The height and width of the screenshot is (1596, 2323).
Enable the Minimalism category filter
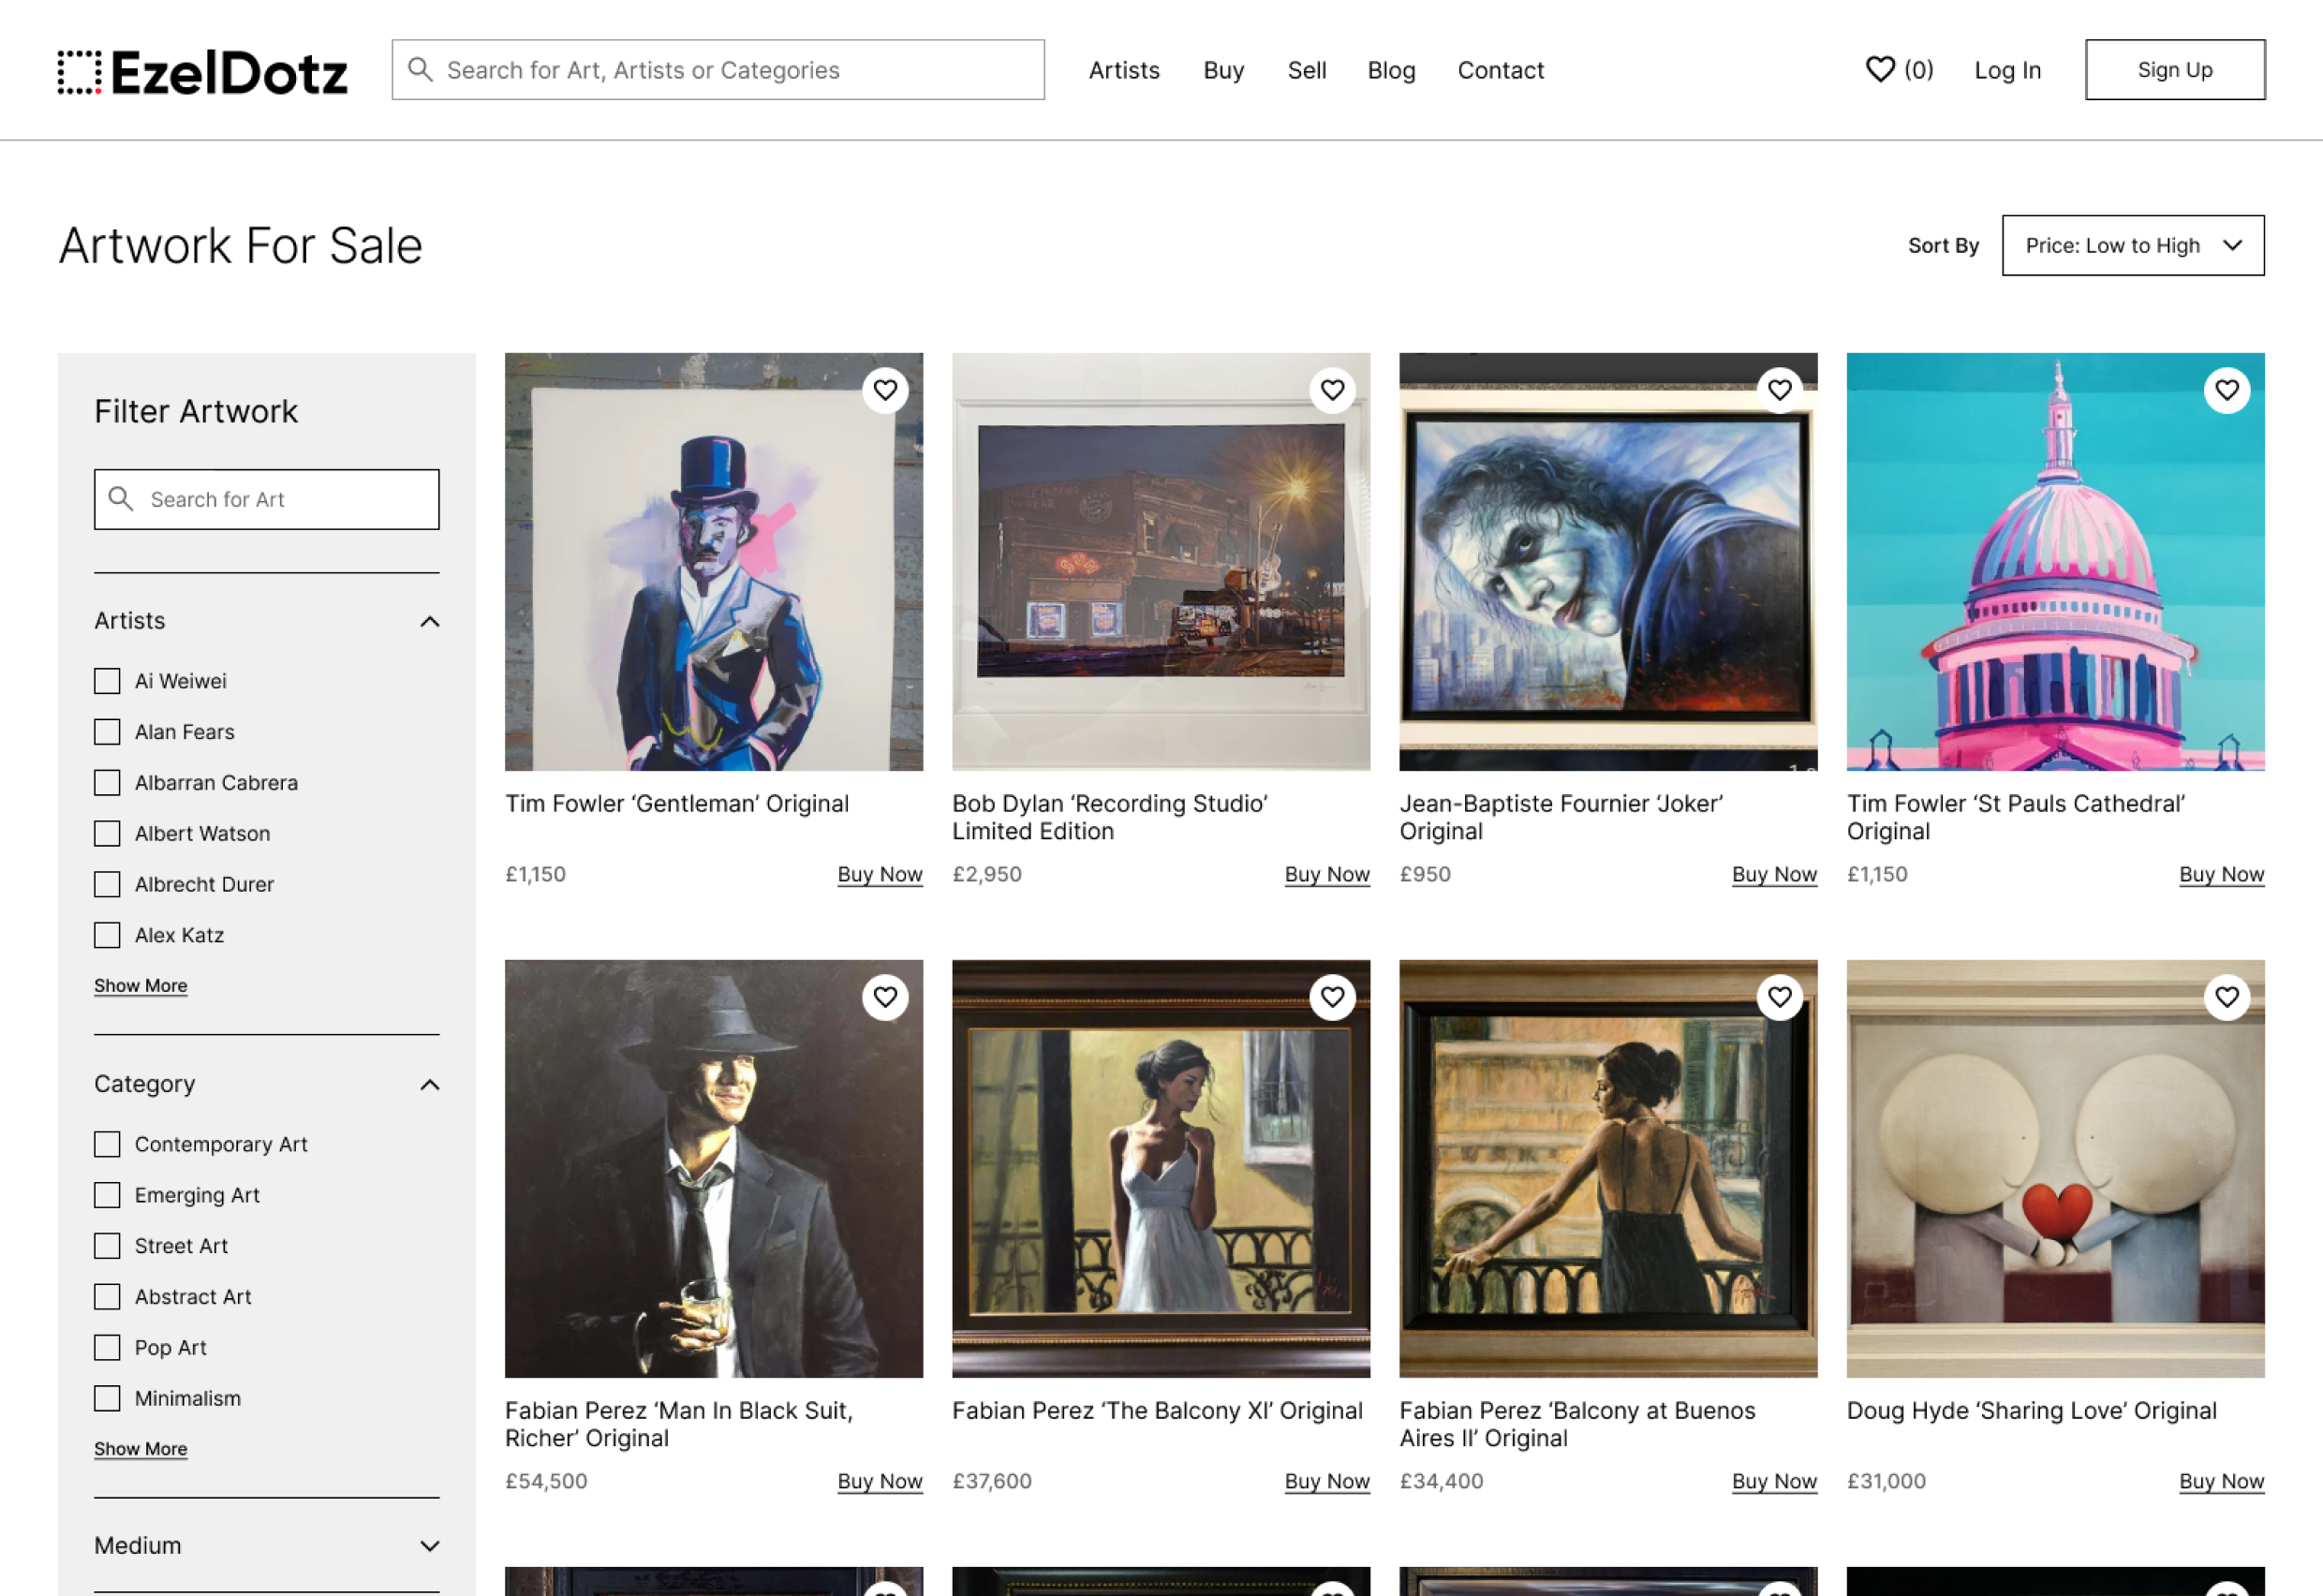(x=107, y=1398)
